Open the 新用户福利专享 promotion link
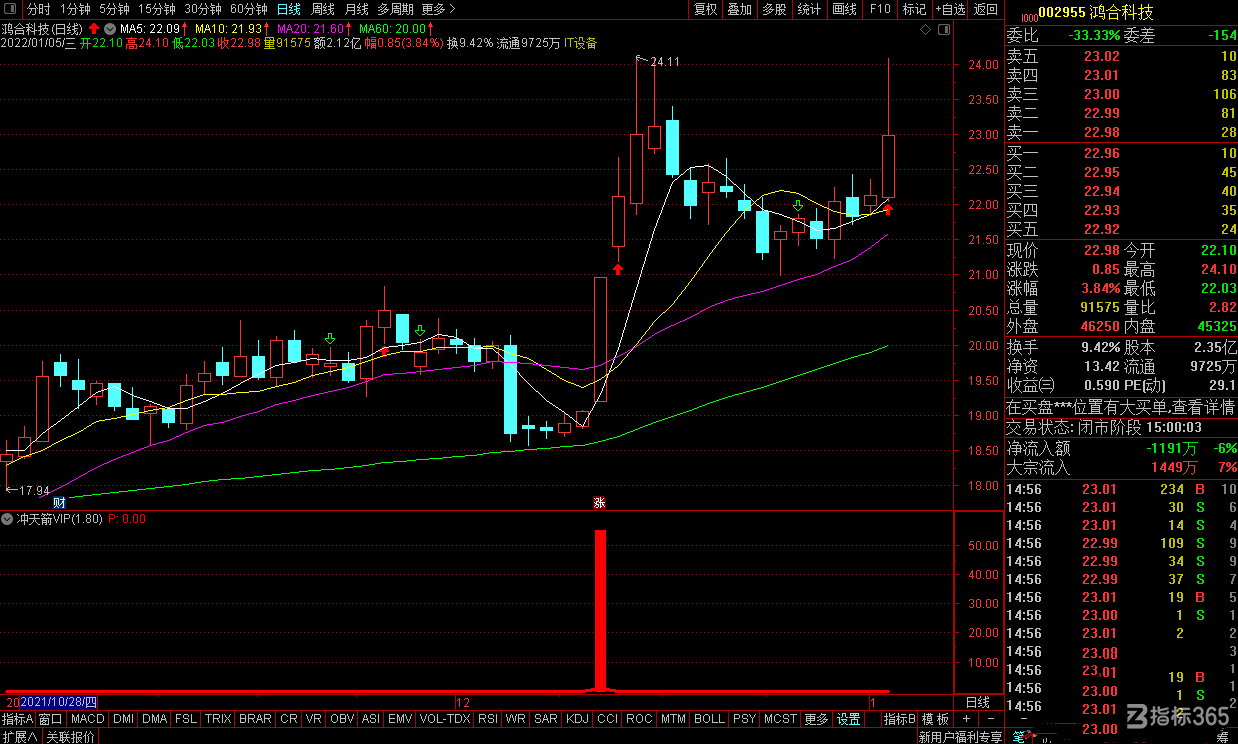 (960, 737)
